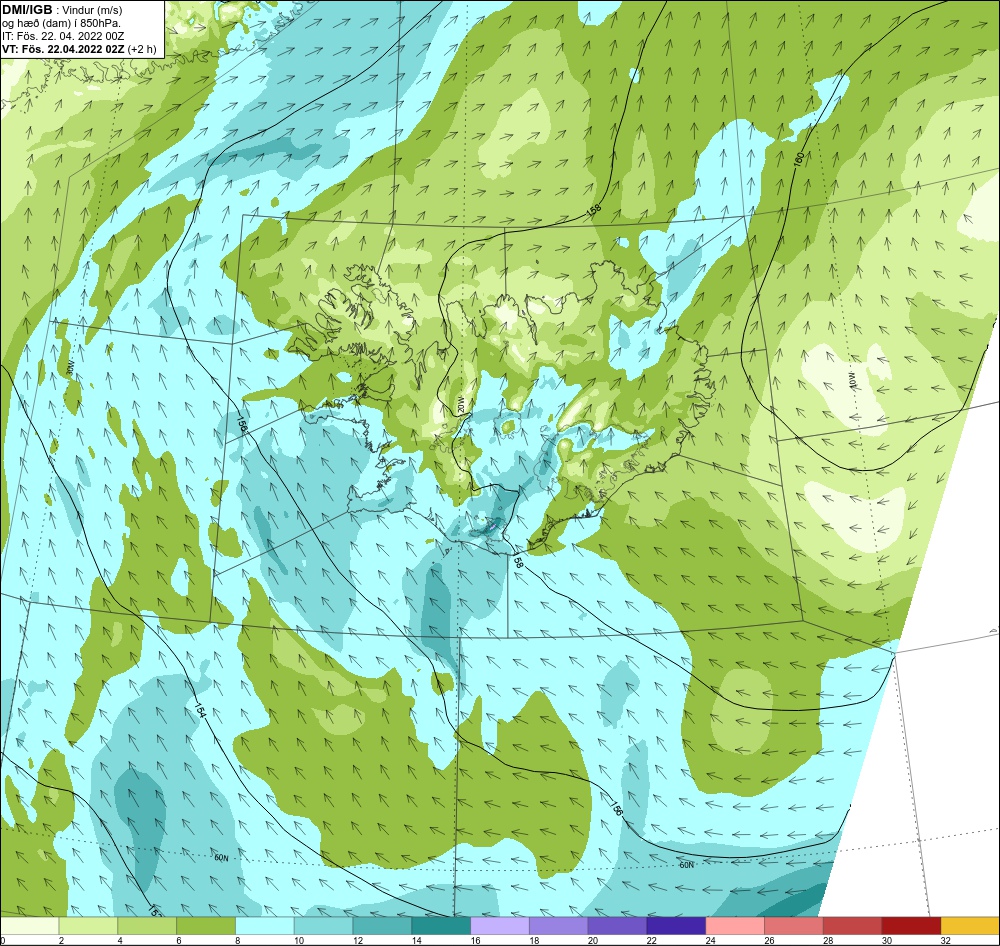Image resolution: width=1000 pixels, height=946 pixels.
Task: Click the 'og hæð (dam) í 850hPa.' line
Action: pos(61,23)
